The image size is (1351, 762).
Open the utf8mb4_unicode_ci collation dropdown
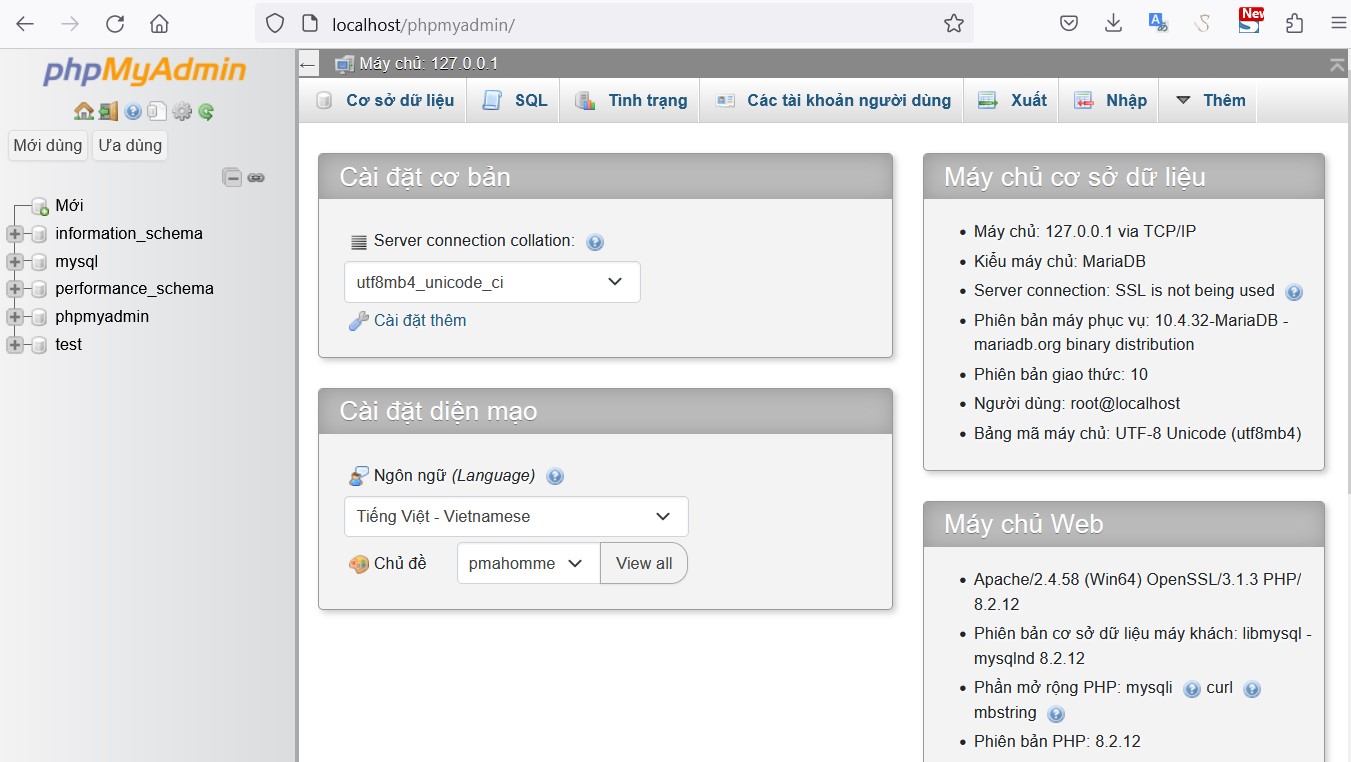pos(492,282)
